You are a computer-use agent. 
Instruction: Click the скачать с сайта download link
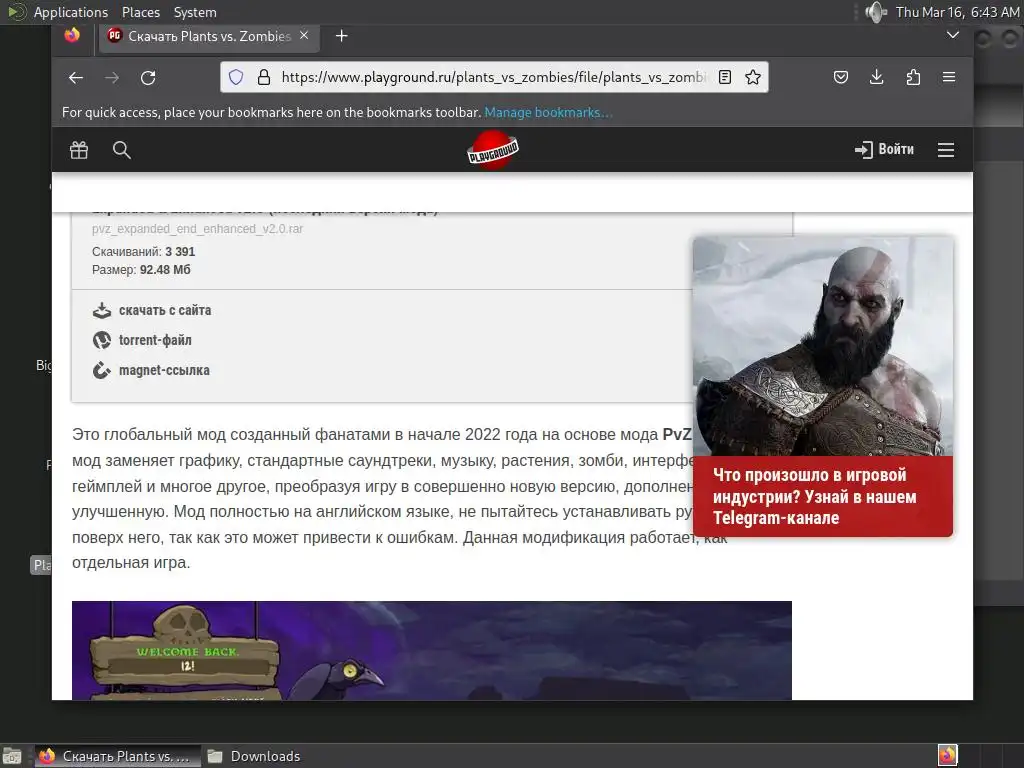[x=152, y=310]
